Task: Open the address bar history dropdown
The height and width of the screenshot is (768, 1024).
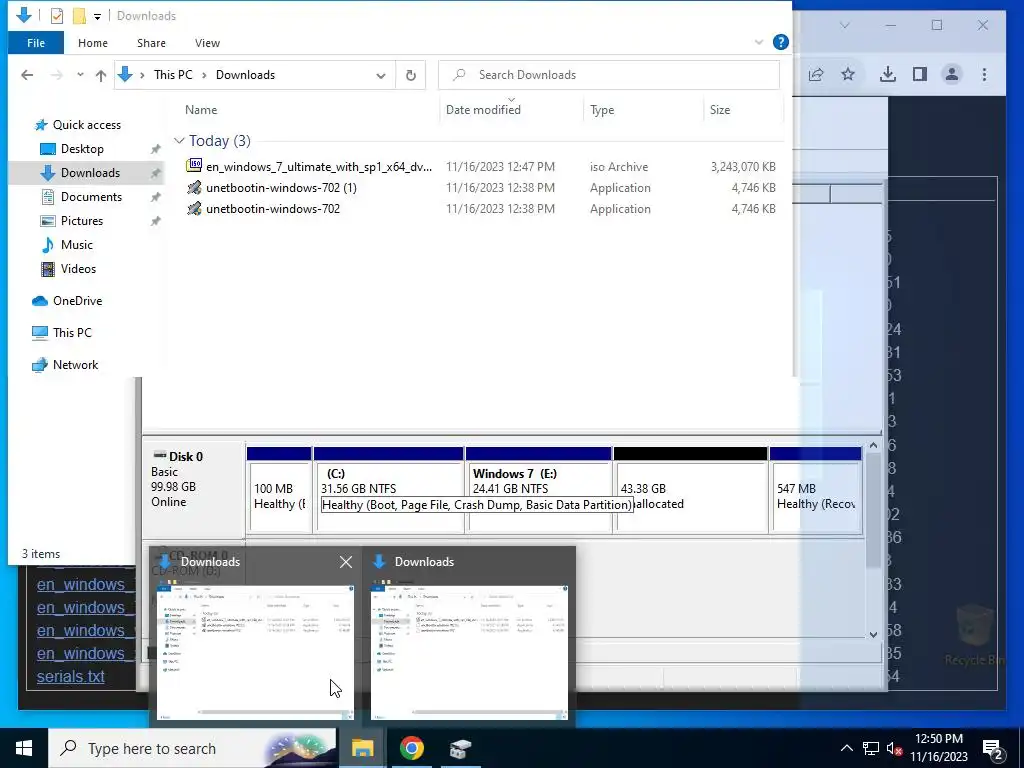Action: click(x=381, y=76)
